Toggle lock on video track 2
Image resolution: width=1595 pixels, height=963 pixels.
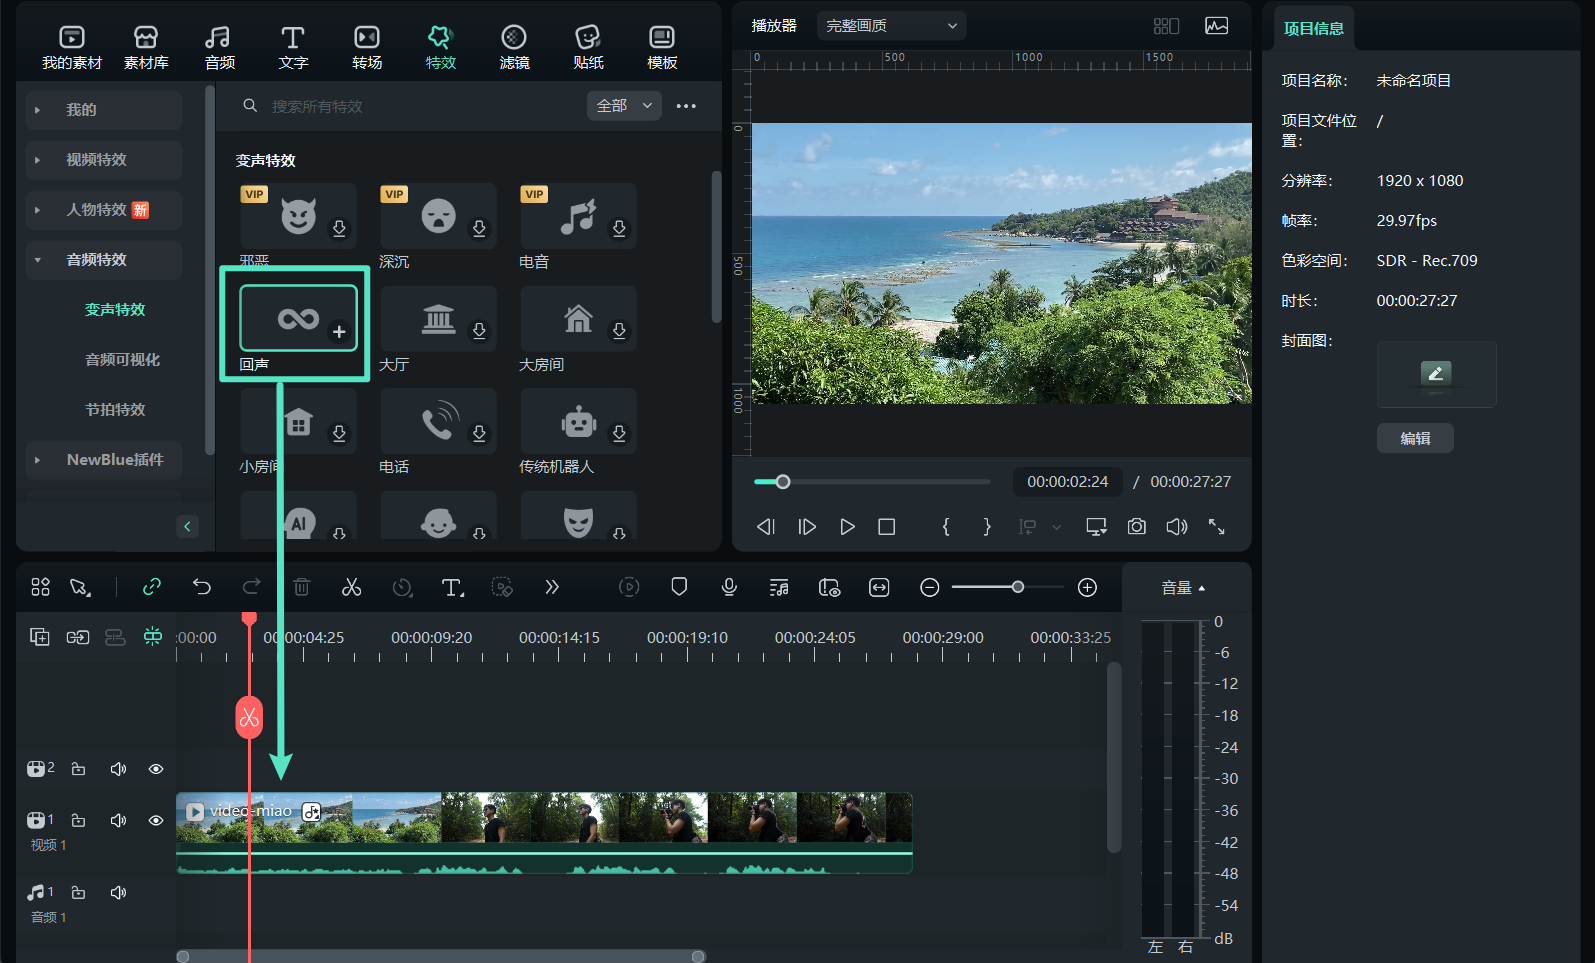(78, 769)
